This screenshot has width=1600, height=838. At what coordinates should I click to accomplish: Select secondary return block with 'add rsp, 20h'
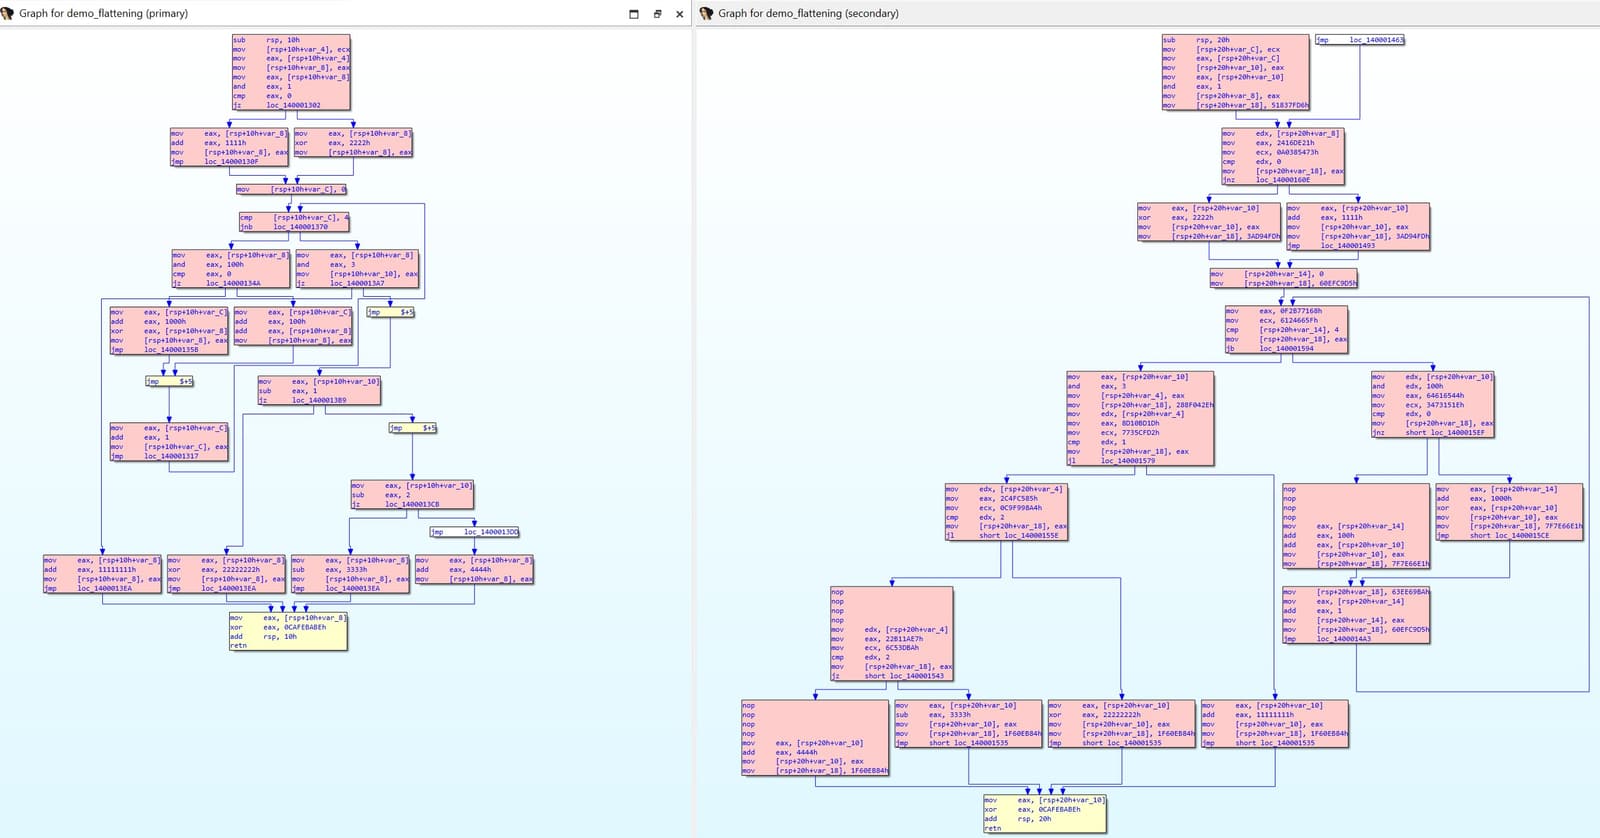coord(1045,814)
